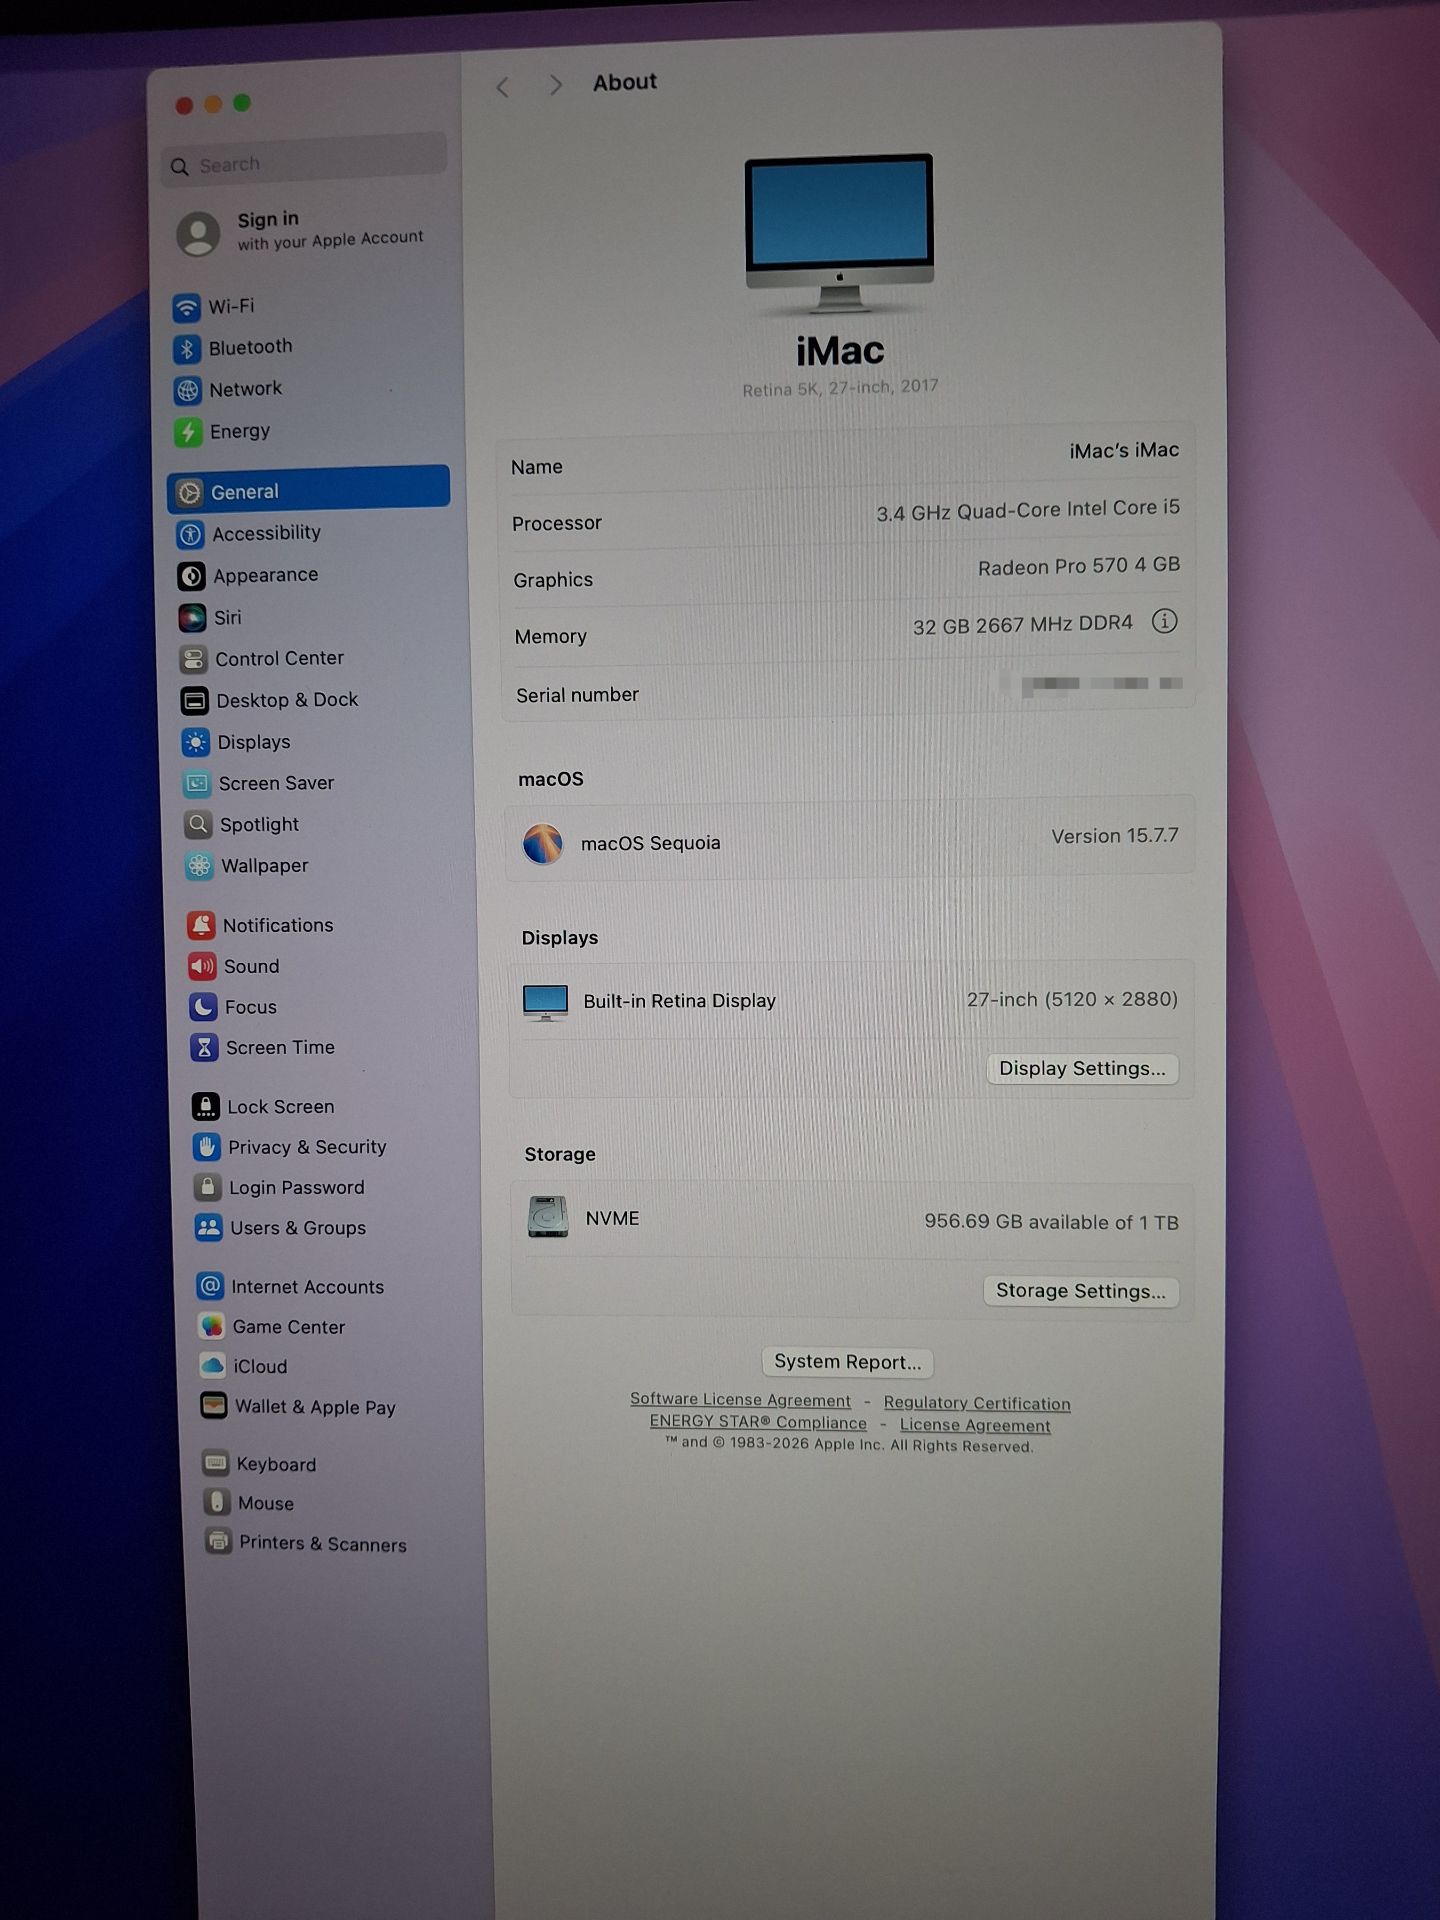
Task: Click the Bluetooth icon in sidebar
Action: click(x=187, y=348)
